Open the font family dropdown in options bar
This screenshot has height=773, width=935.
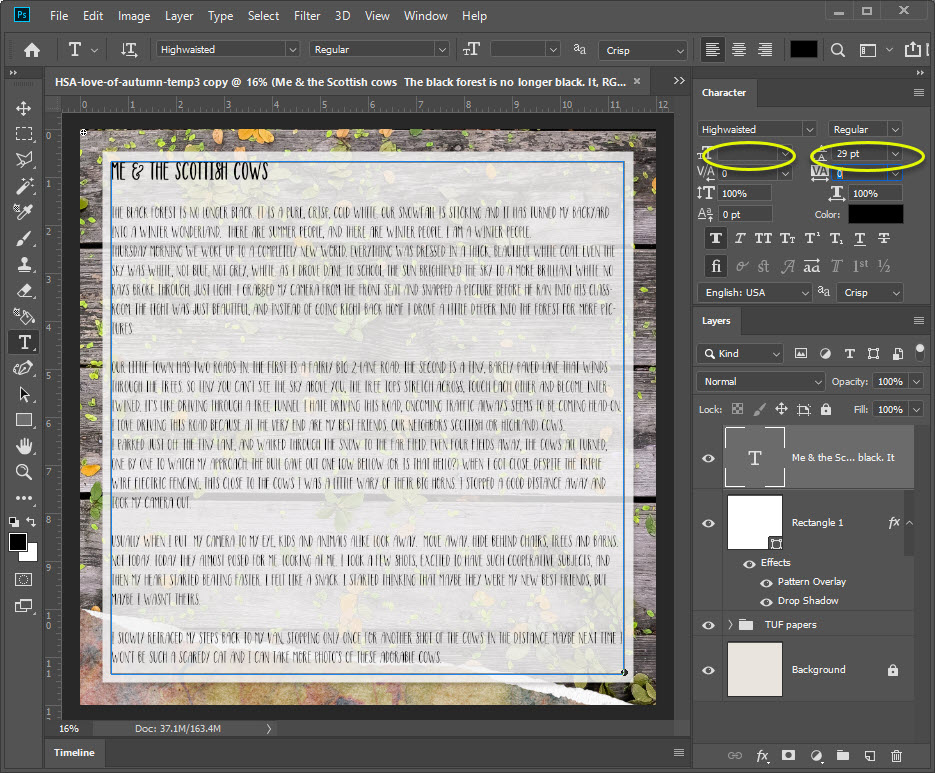[x=292, y=50]
